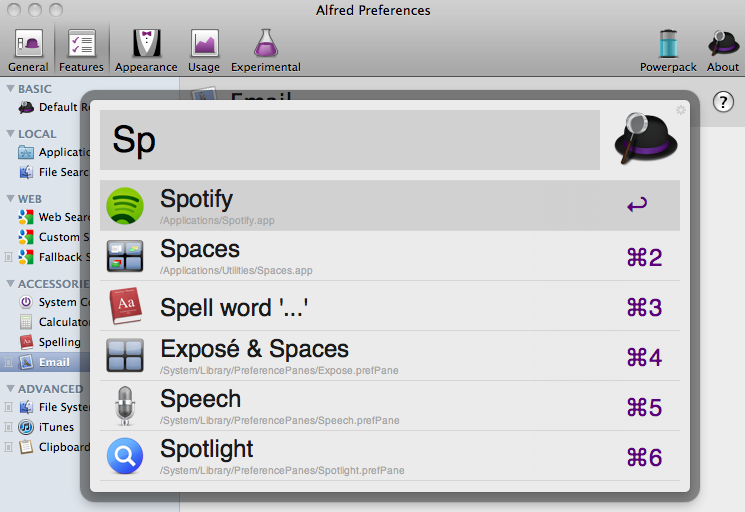Click the ⌘5 shortcut label
Viewport: 745px width, 512px height.
[x=644, y=408]
